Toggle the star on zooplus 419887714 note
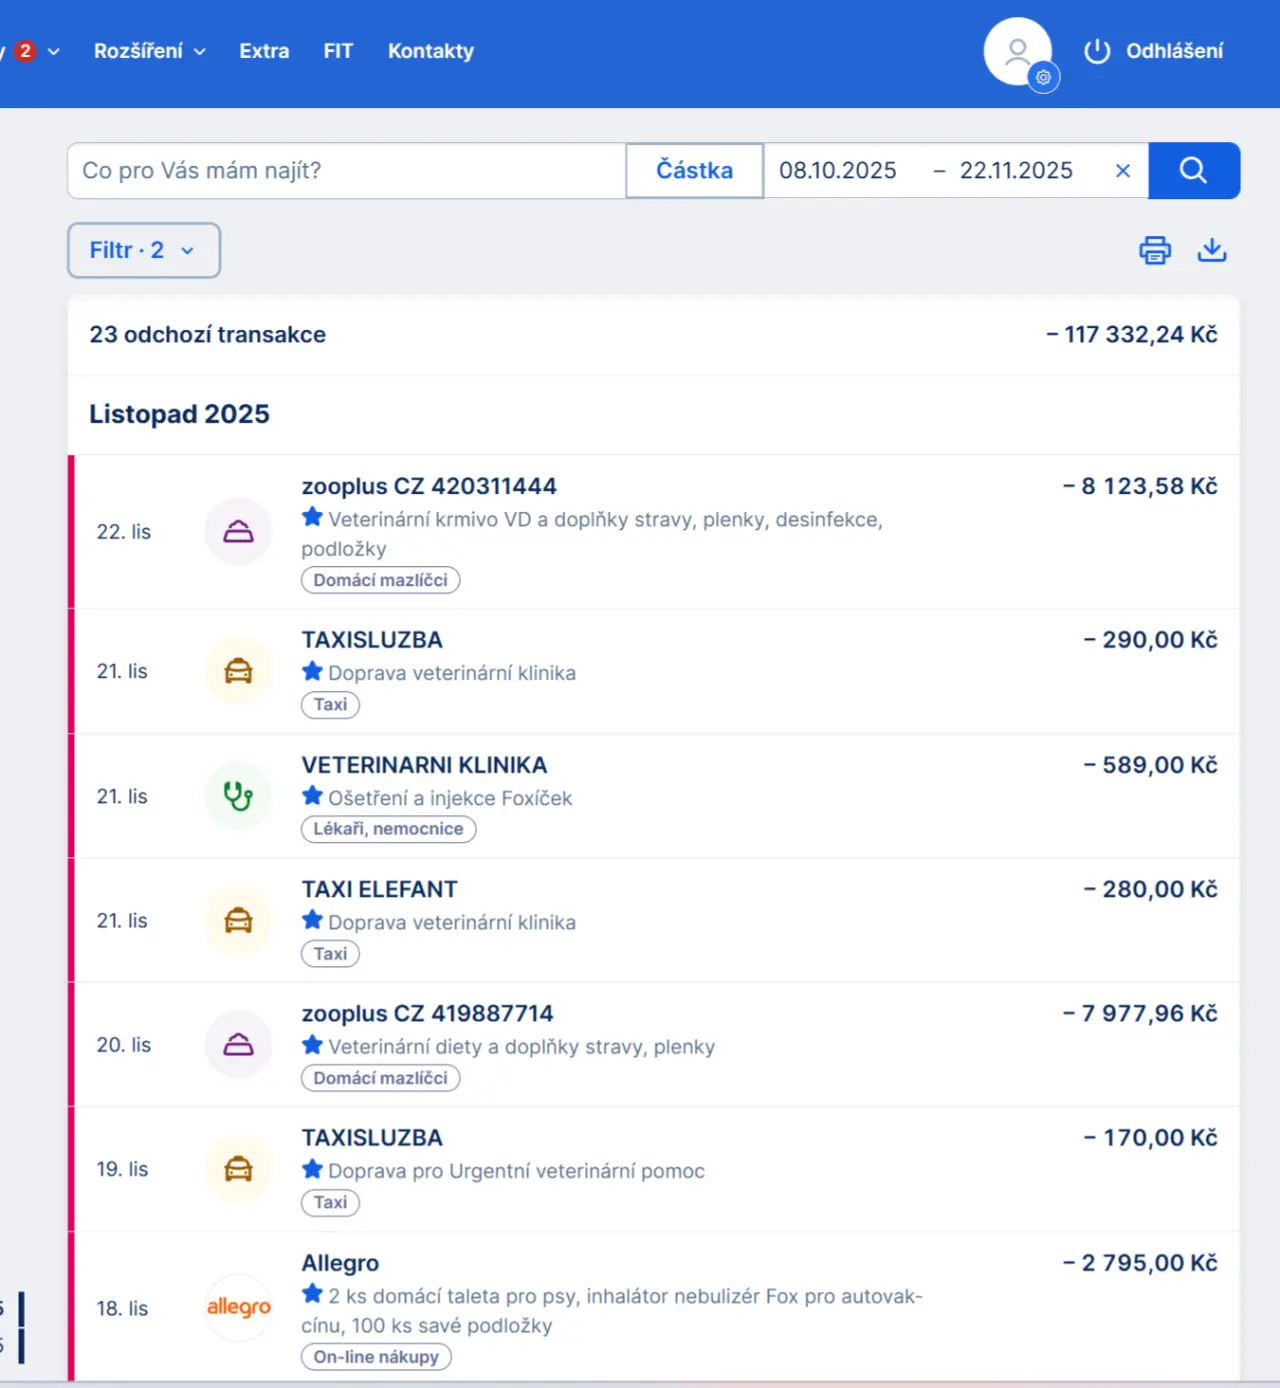 coord(313,1045)
